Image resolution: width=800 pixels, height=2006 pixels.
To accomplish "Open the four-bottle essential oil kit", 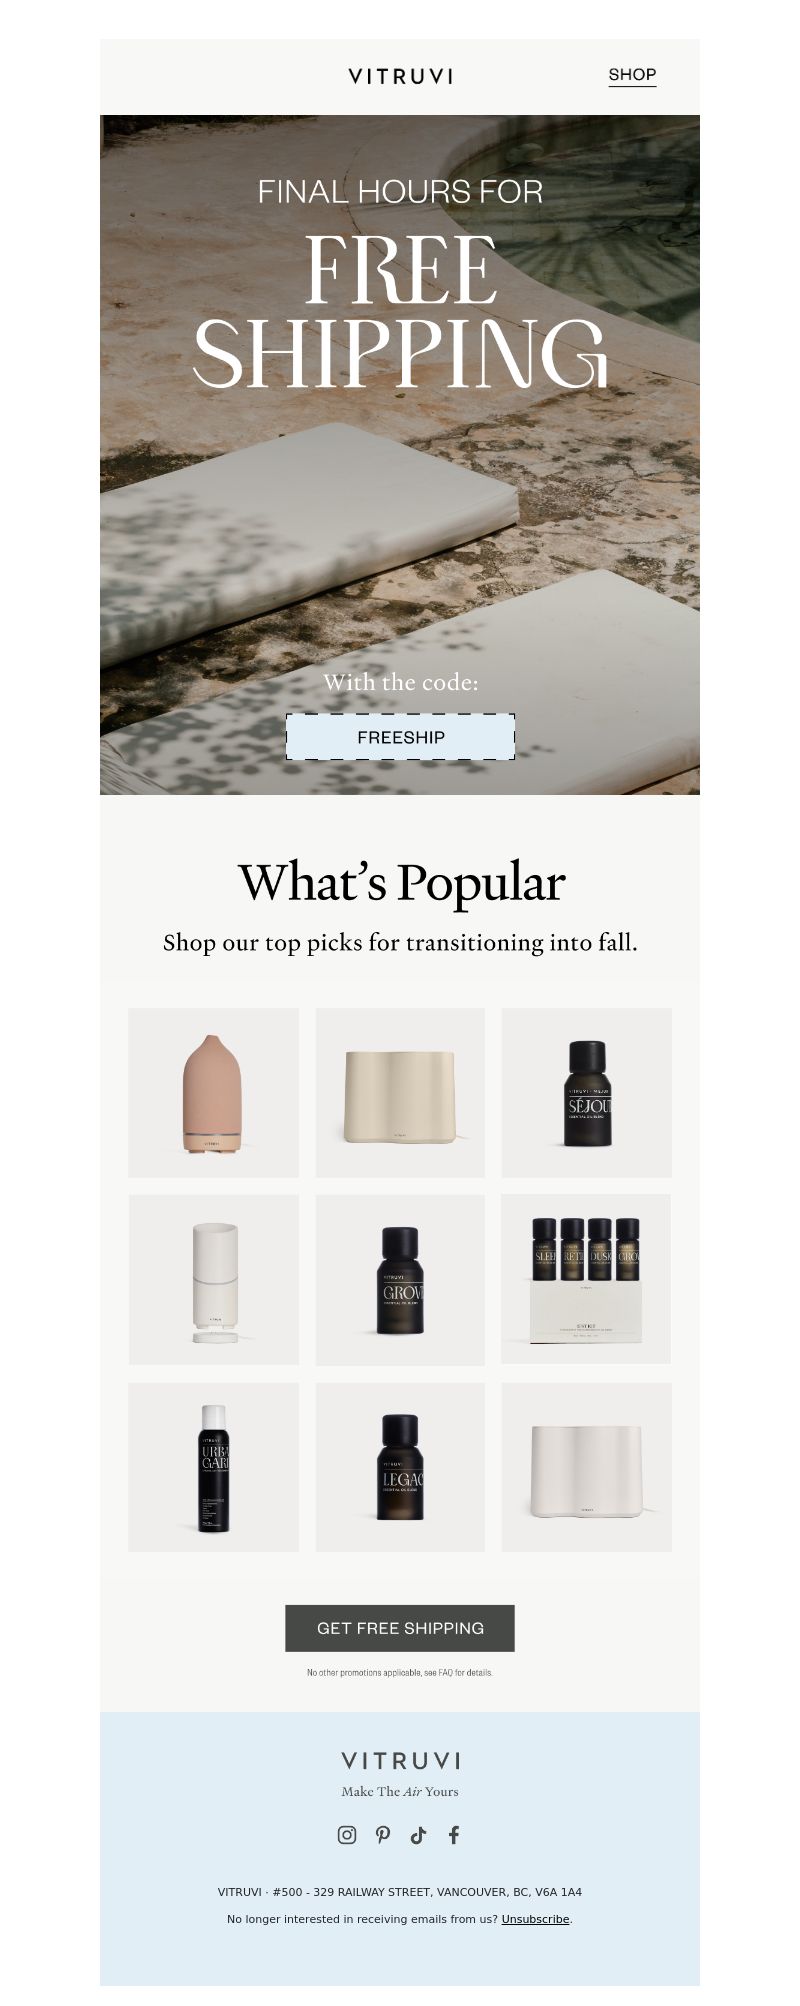I will pos(586,1279).
